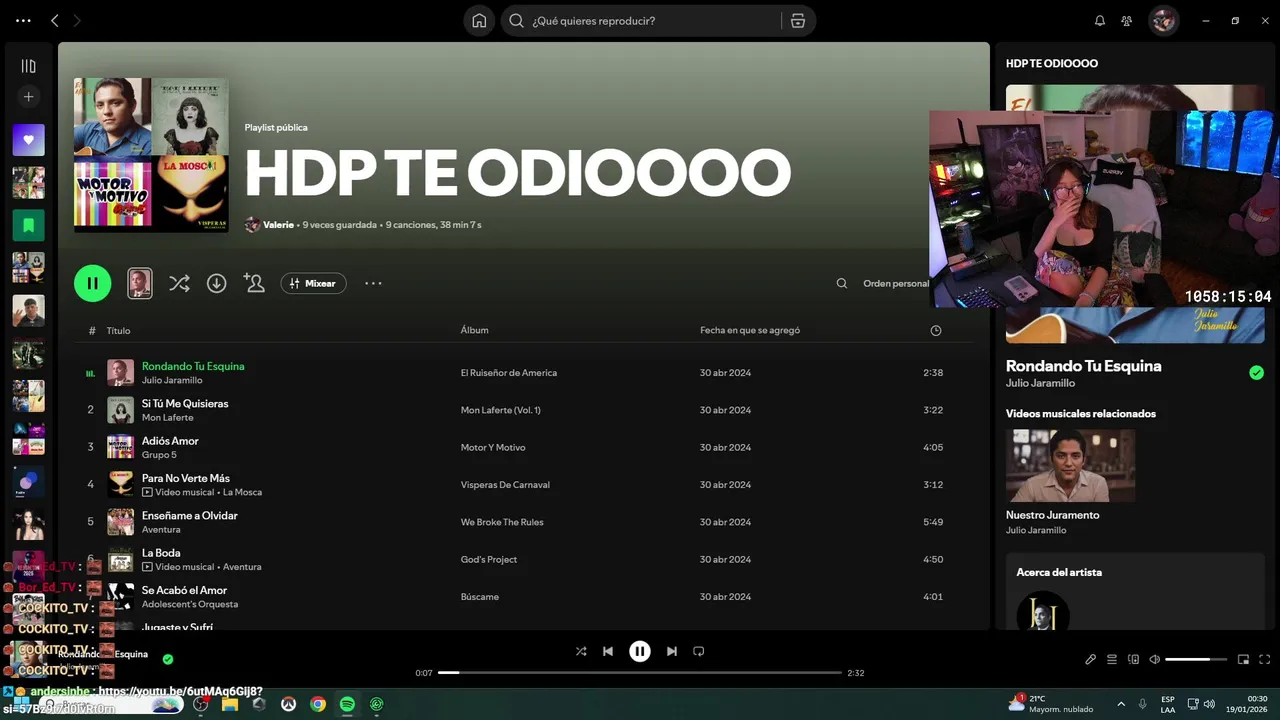Sort by Título column header
This screenshot has height=720, width=1280.
pos(118,330)
